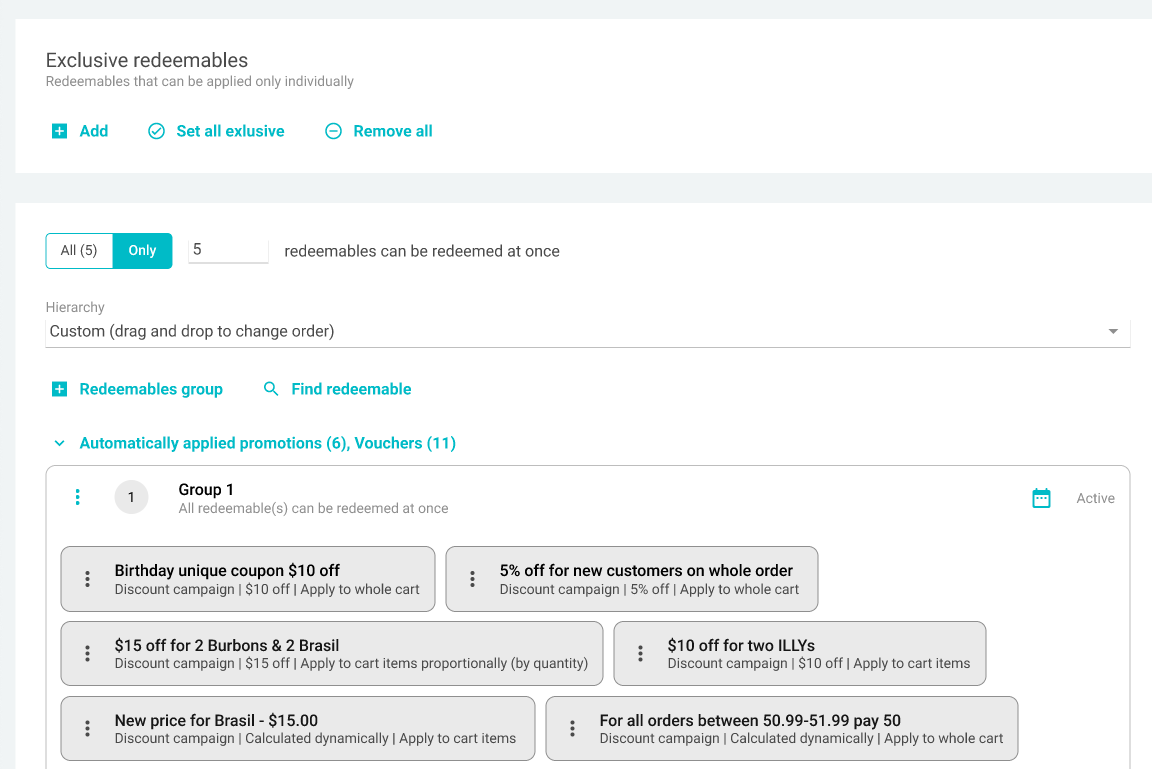Click the minus icon beside Remove all
This screenshot has height=769, width=1152.
(x=332, y=131)
